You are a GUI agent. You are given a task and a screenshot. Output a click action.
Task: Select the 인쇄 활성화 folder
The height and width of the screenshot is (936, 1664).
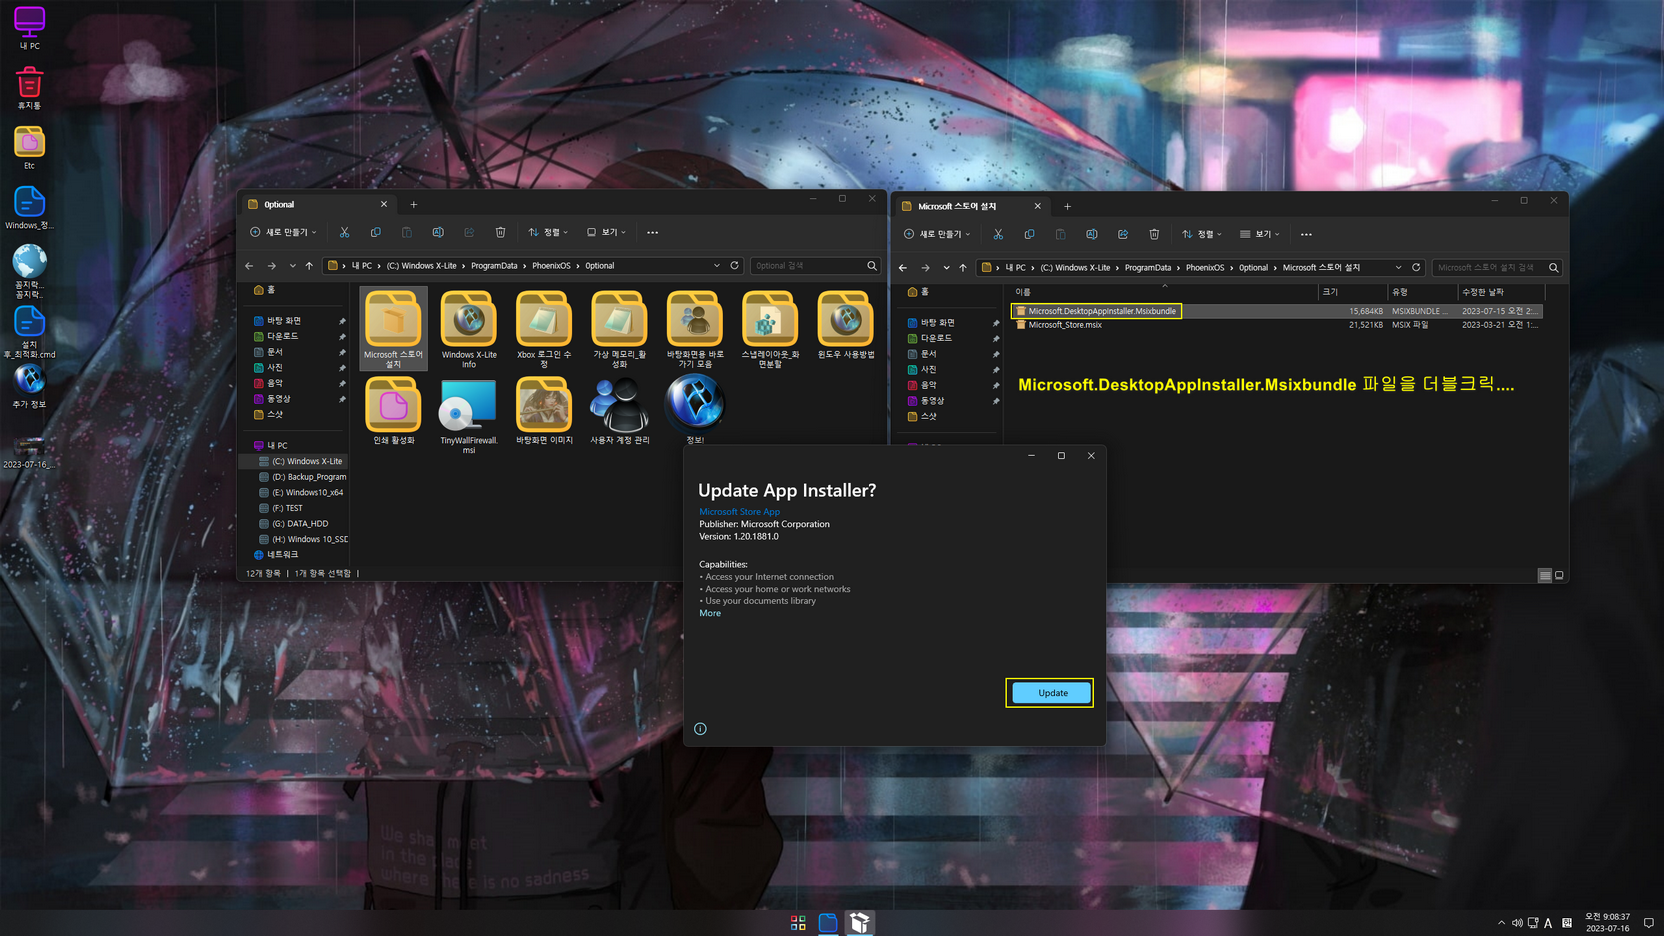click(393, 411)
